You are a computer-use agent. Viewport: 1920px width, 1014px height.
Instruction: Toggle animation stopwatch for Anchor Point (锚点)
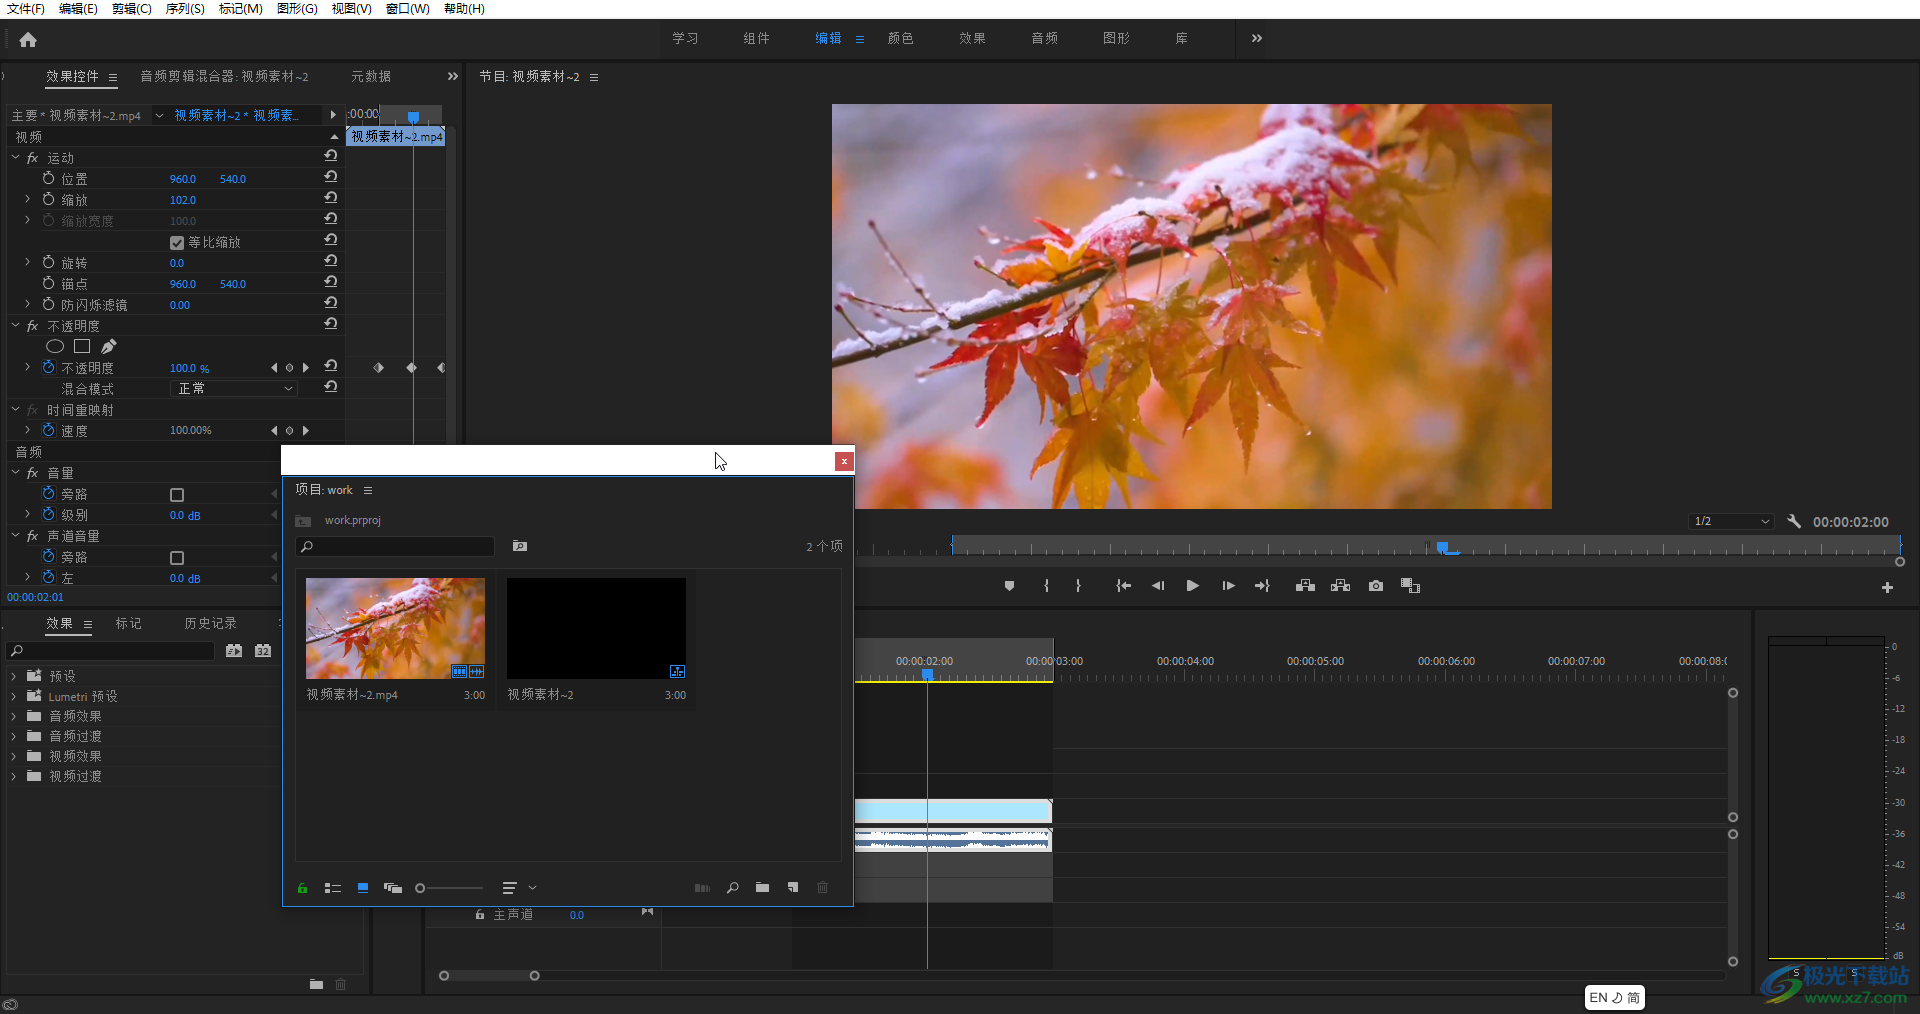pyautogui.click(x=48, y=283)
